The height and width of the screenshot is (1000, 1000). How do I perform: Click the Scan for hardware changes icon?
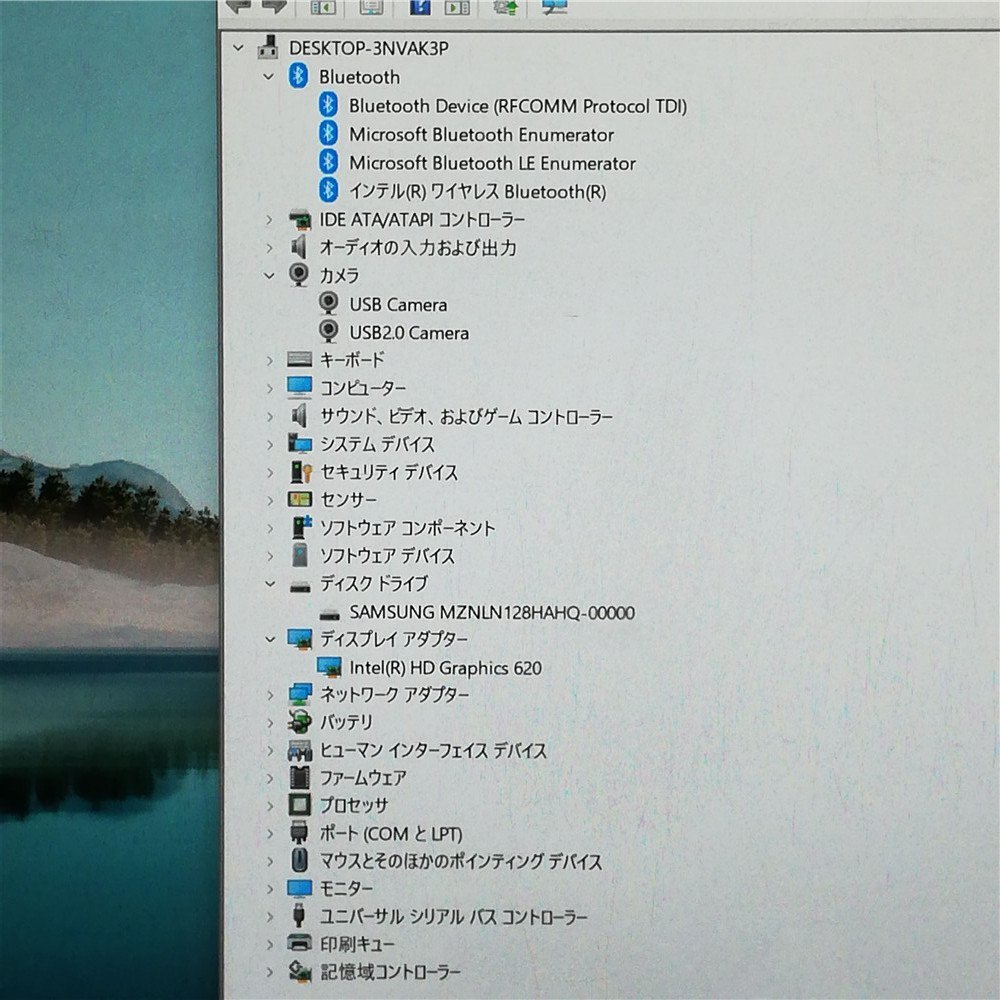551,8
